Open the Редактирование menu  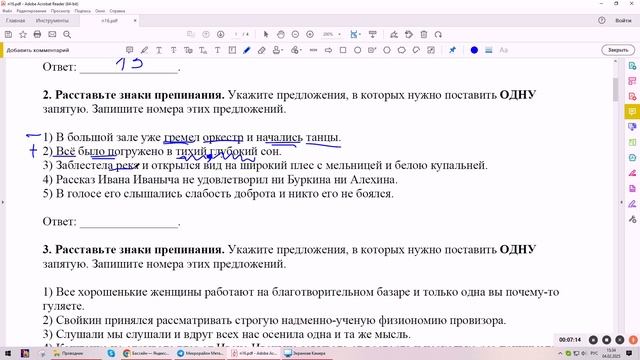31,11
